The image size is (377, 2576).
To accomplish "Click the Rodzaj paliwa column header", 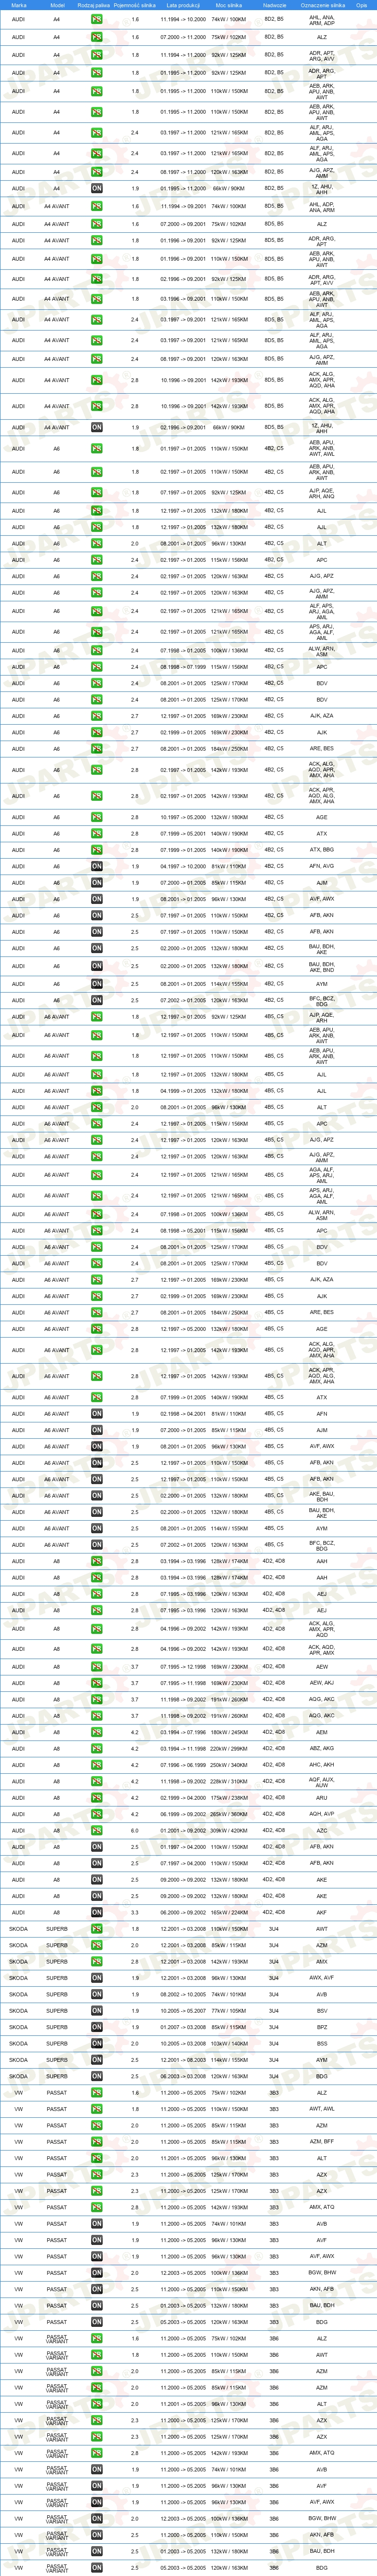I will [94, 5].
